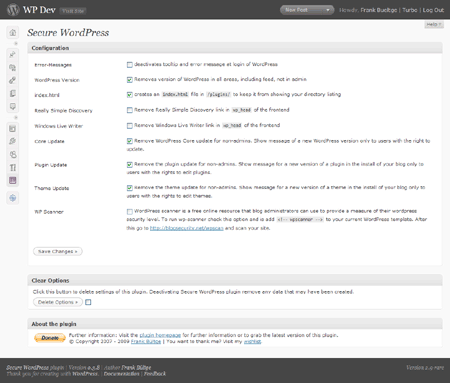The height and width of the screenshot is (383, 450).
Task: Open the Appearance icon in sidebar
Action: [13, 128]
